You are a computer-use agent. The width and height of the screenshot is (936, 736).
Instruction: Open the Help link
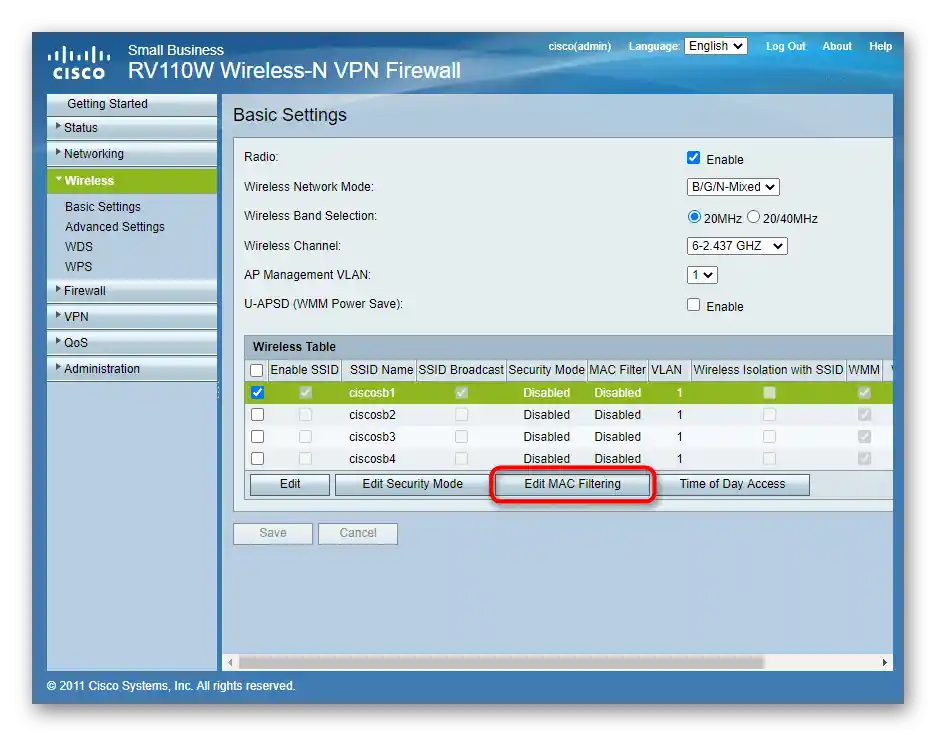[880, 46]
